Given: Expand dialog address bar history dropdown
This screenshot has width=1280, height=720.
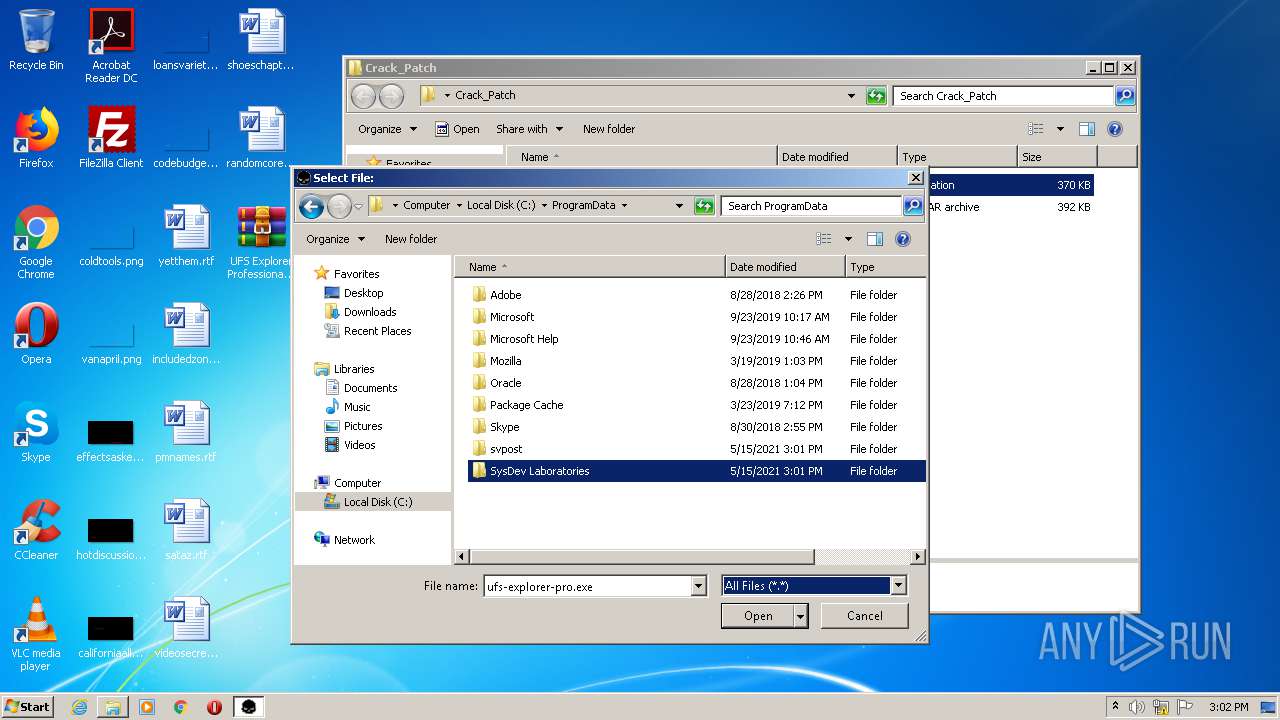Looking at the screenshot, I should [680, 206].
